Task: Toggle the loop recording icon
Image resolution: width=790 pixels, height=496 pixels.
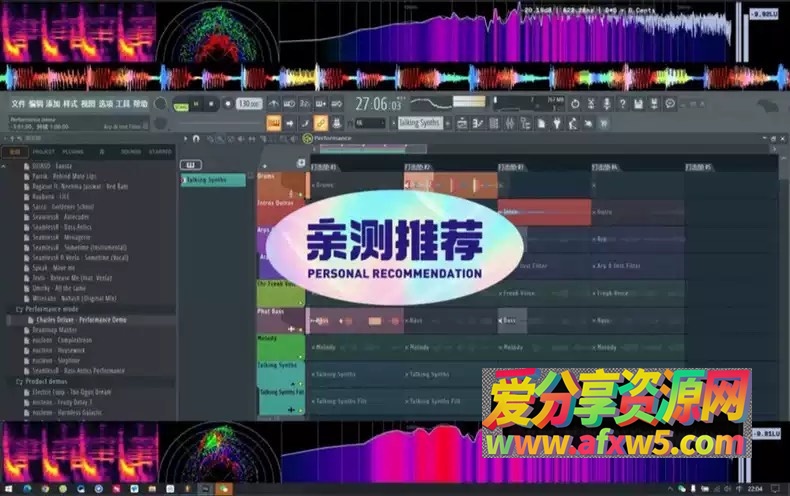Action: coord(337,104)
